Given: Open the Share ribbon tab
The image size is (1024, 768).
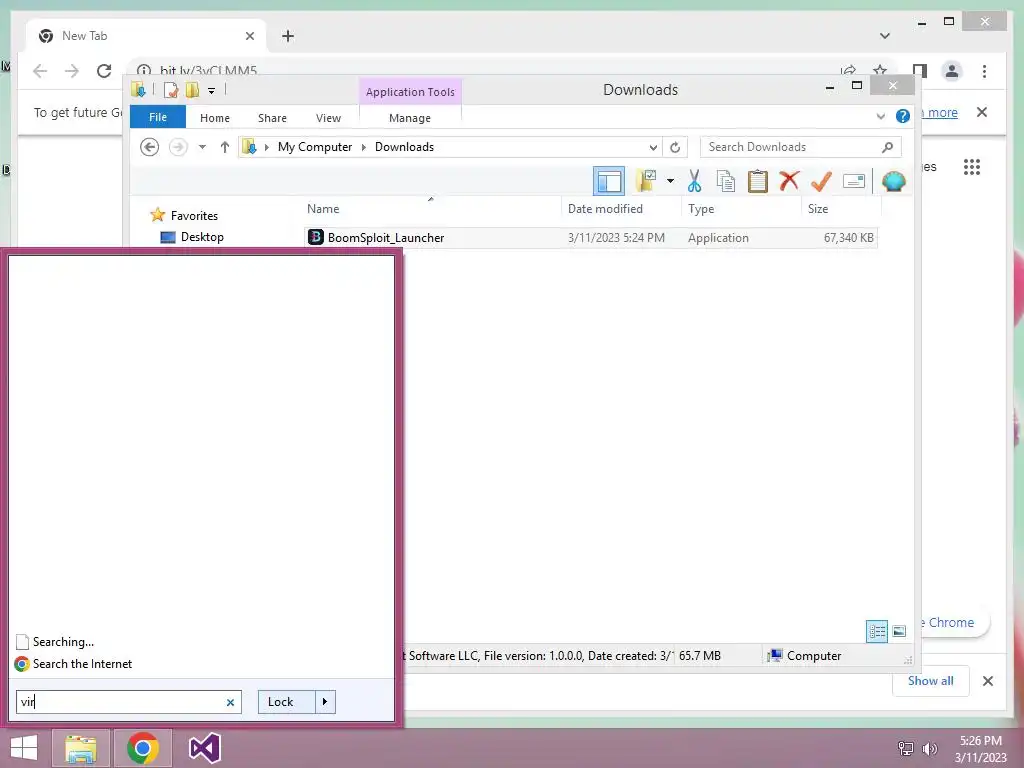Looking at the screenshot, I should [272, 118].
